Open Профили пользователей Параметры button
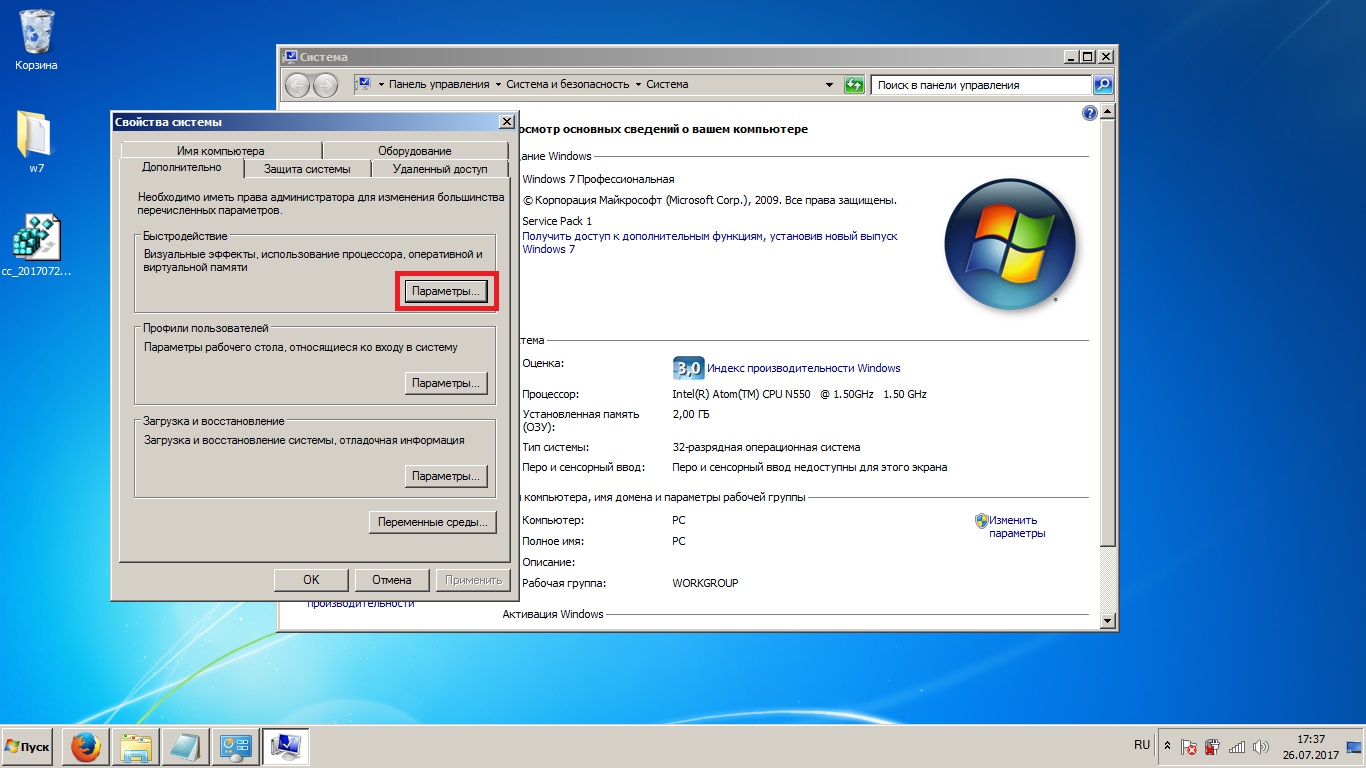The height and width of the screenshot is (768, 1366). pos(446,383)
